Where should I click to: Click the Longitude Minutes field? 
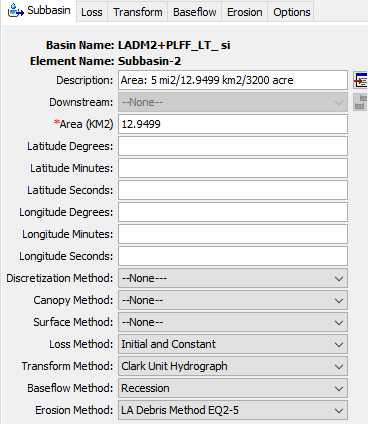point(233,234)
